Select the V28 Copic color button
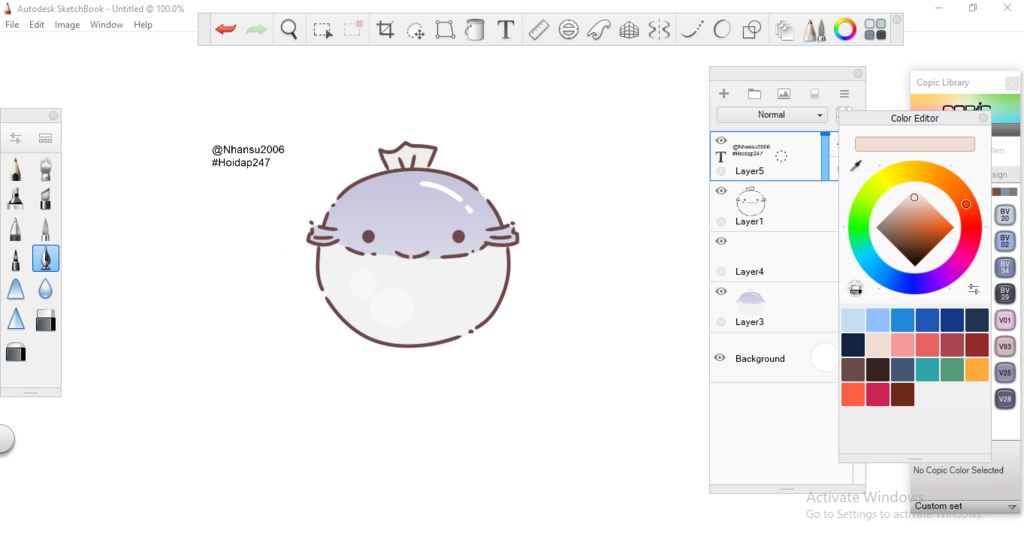The height and width of the screenshot is (539, 1024). click(1005, 399)
